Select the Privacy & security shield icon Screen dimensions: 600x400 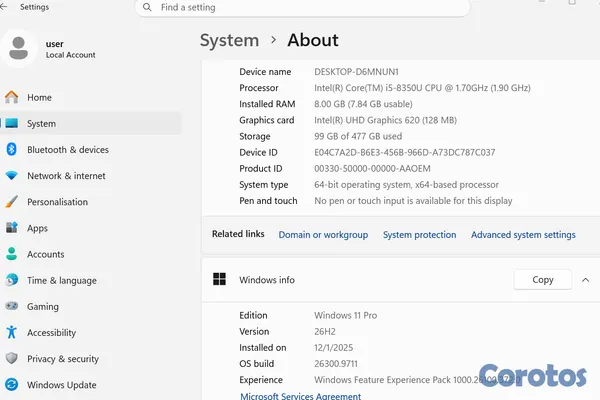point(11,358)
